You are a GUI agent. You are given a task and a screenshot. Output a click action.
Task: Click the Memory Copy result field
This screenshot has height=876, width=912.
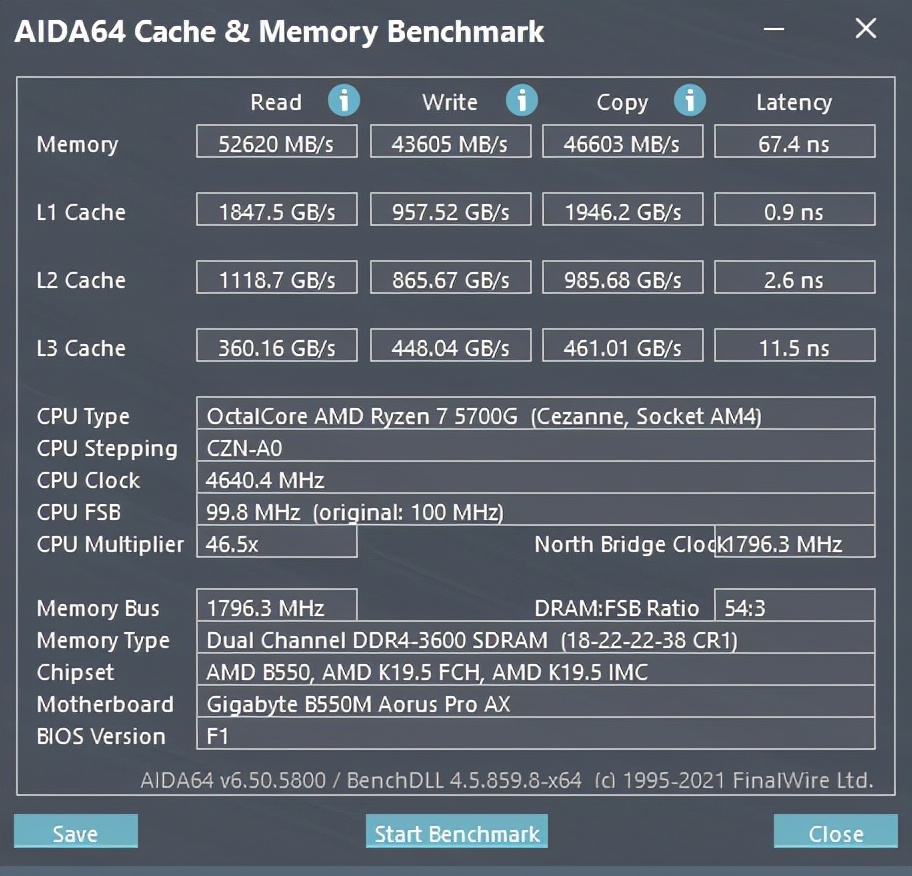click(622, 143)
